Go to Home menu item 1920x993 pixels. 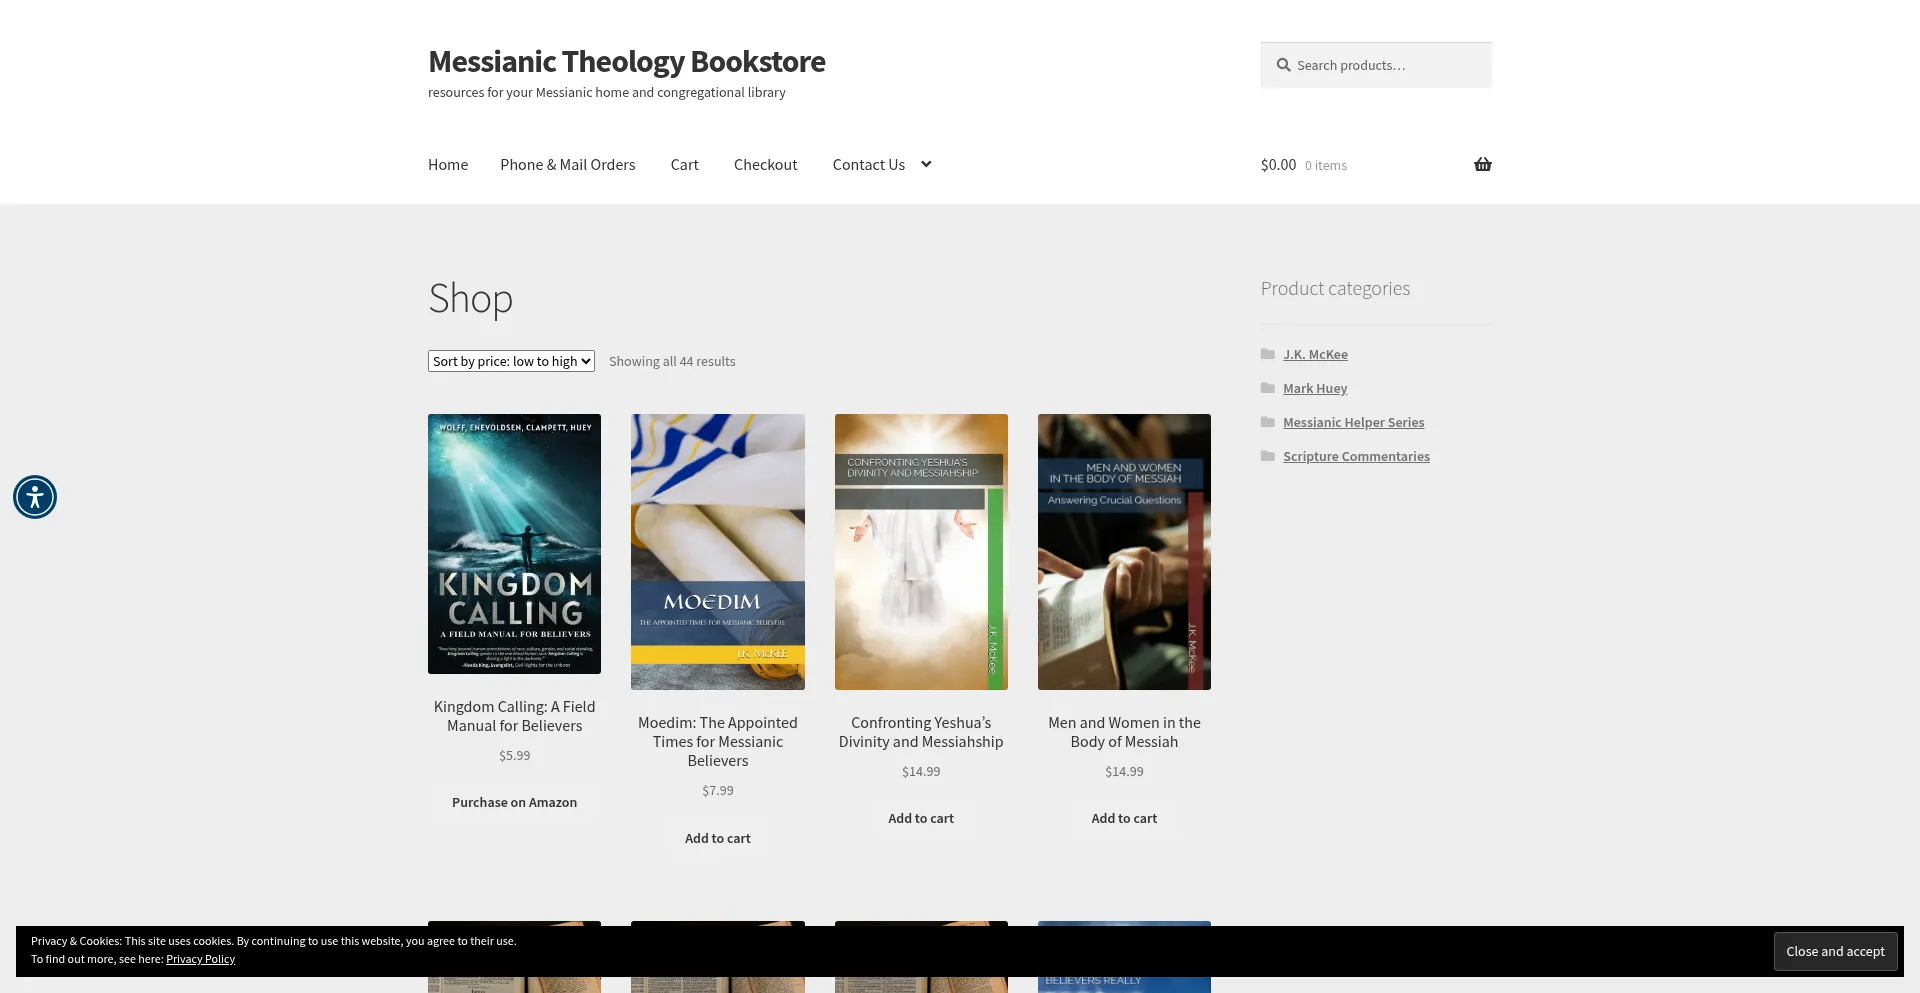448,165
